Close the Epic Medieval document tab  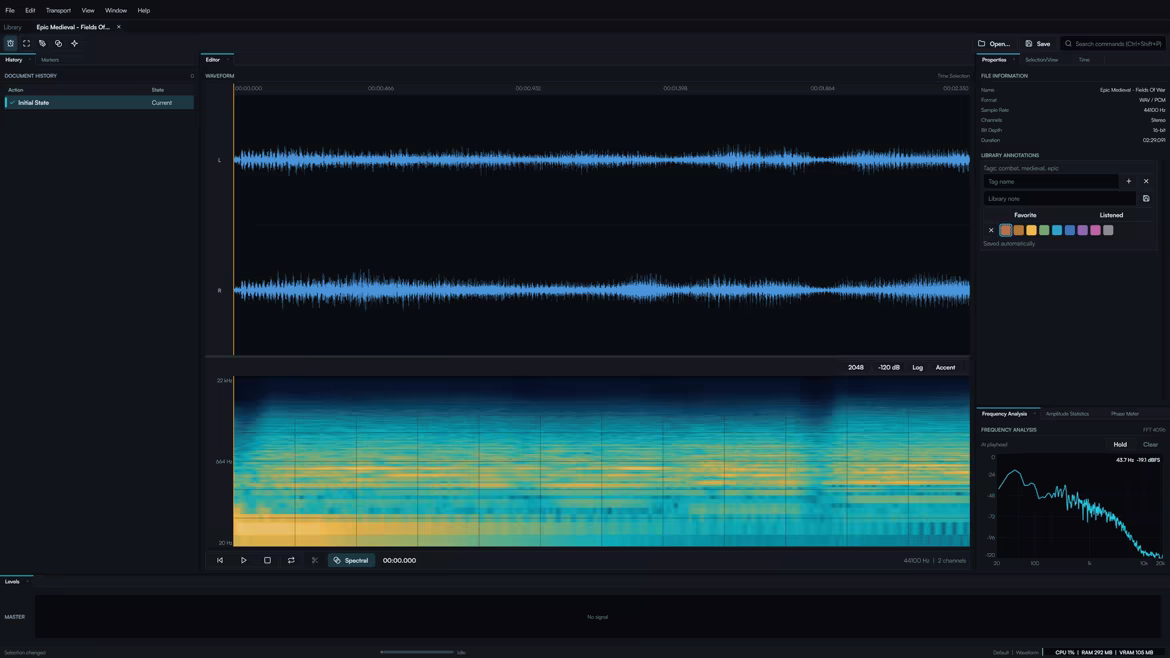pos(119,27)
